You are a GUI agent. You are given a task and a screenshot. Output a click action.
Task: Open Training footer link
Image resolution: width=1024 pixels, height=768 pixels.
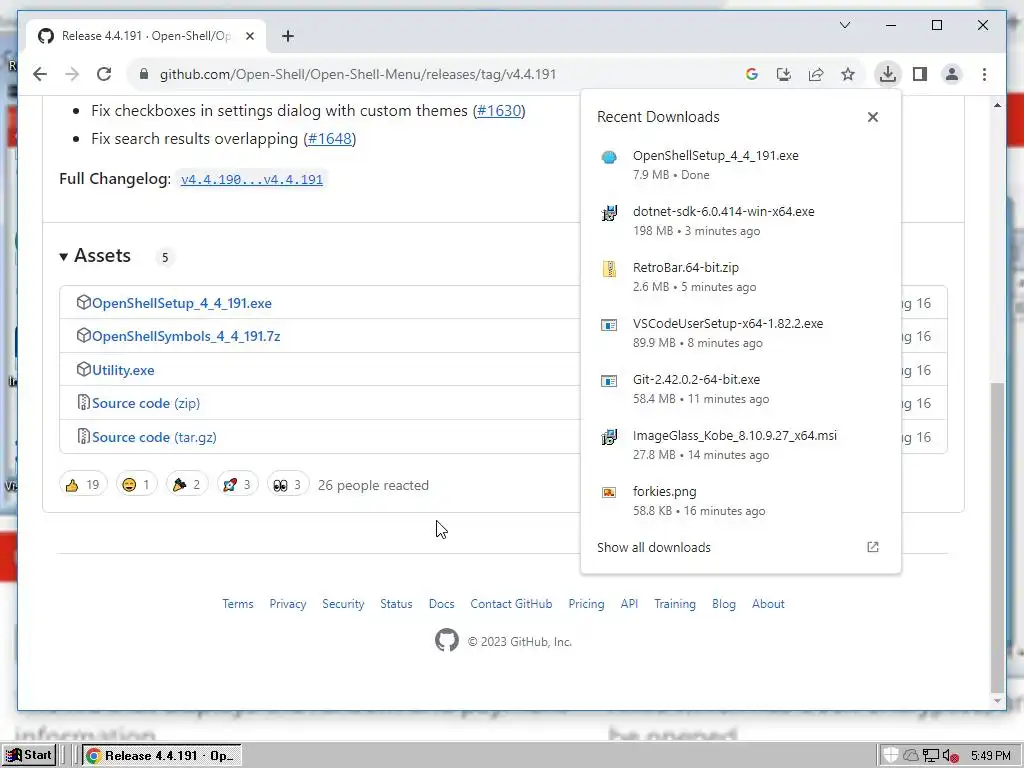tap(675, 604)
